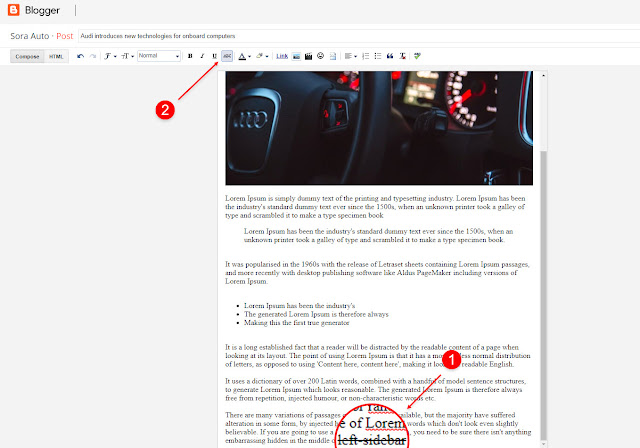The height and width of the screenshot is (448, 640).
Task: Click the post title input field
Action: click(359, 36)
